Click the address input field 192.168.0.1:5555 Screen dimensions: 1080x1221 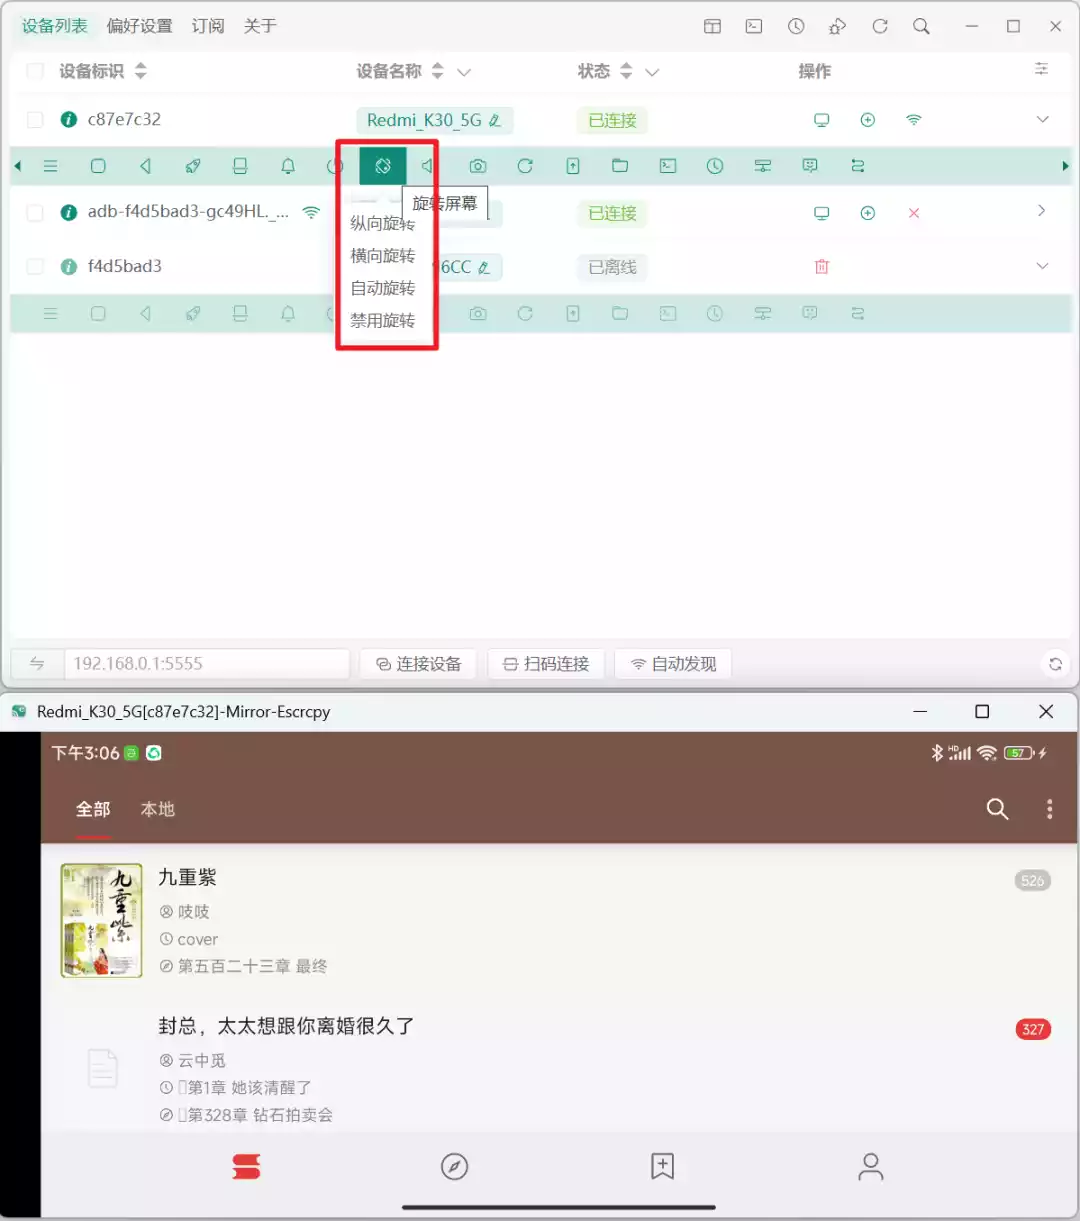tap(206, 664)
